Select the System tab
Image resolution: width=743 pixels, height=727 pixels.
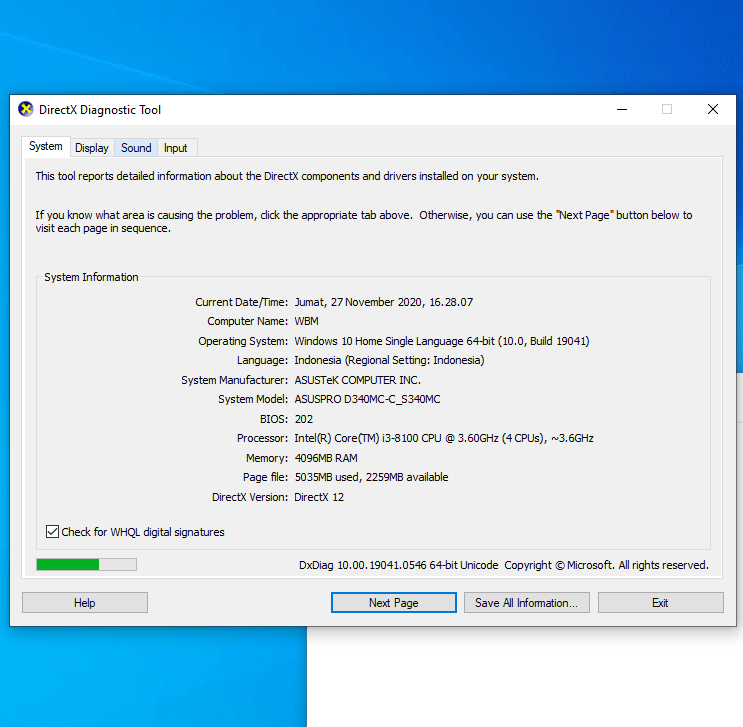tap(46, 146)
